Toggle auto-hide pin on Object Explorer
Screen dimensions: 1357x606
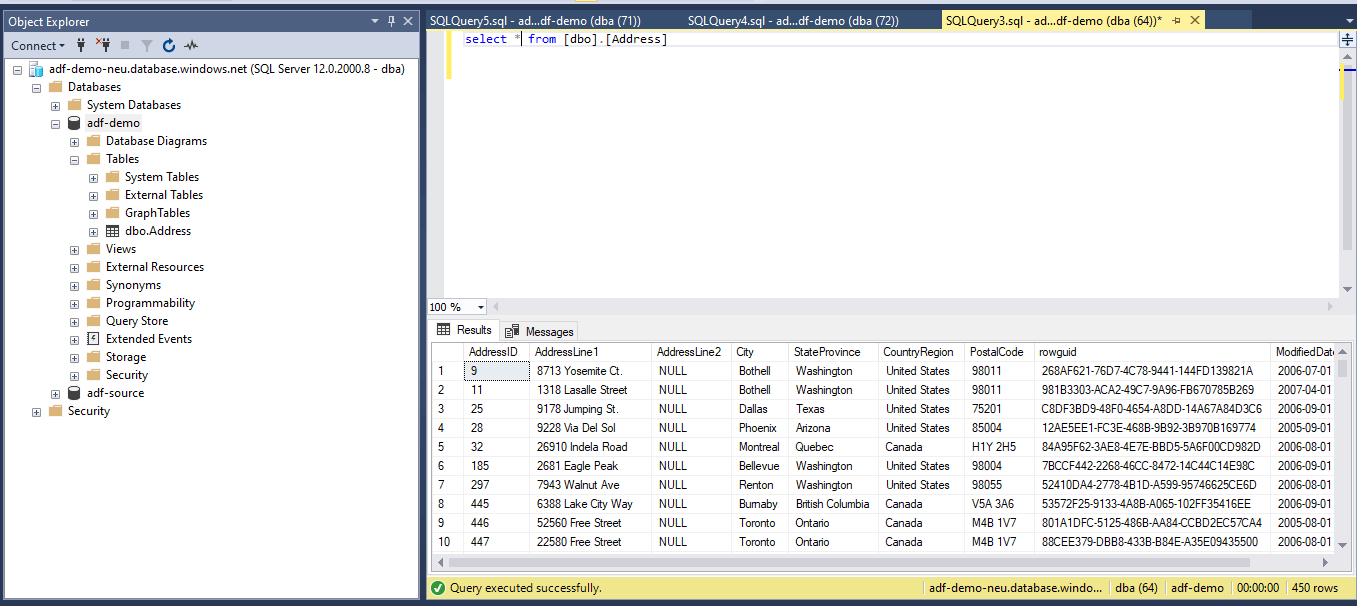click(391, 21)
